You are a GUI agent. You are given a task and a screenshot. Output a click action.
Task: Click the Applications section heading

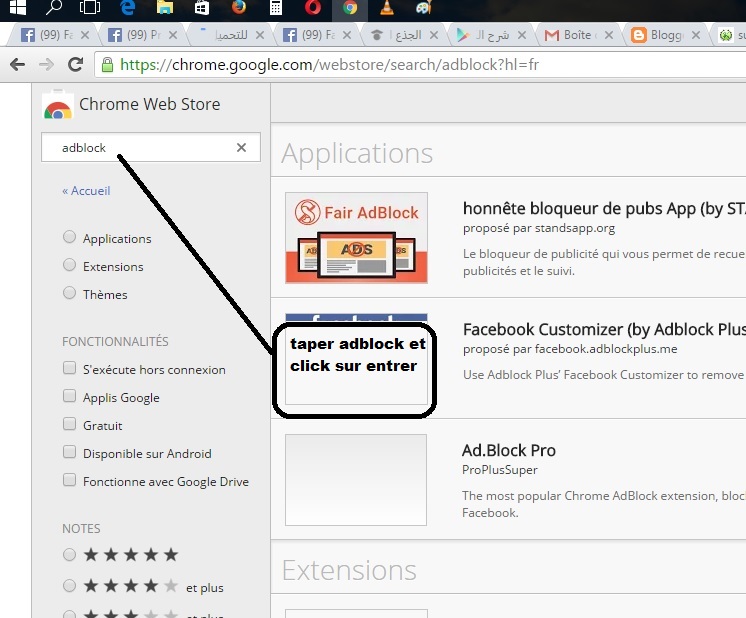(x=357, y=154)
